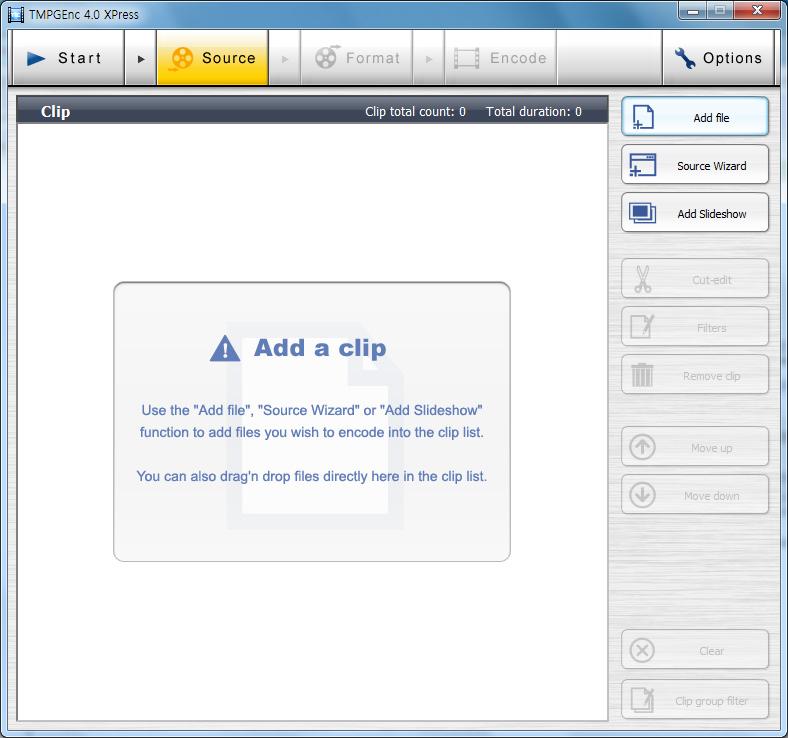
Task: Click the filmstrip Encode icon
Action: 466,58
